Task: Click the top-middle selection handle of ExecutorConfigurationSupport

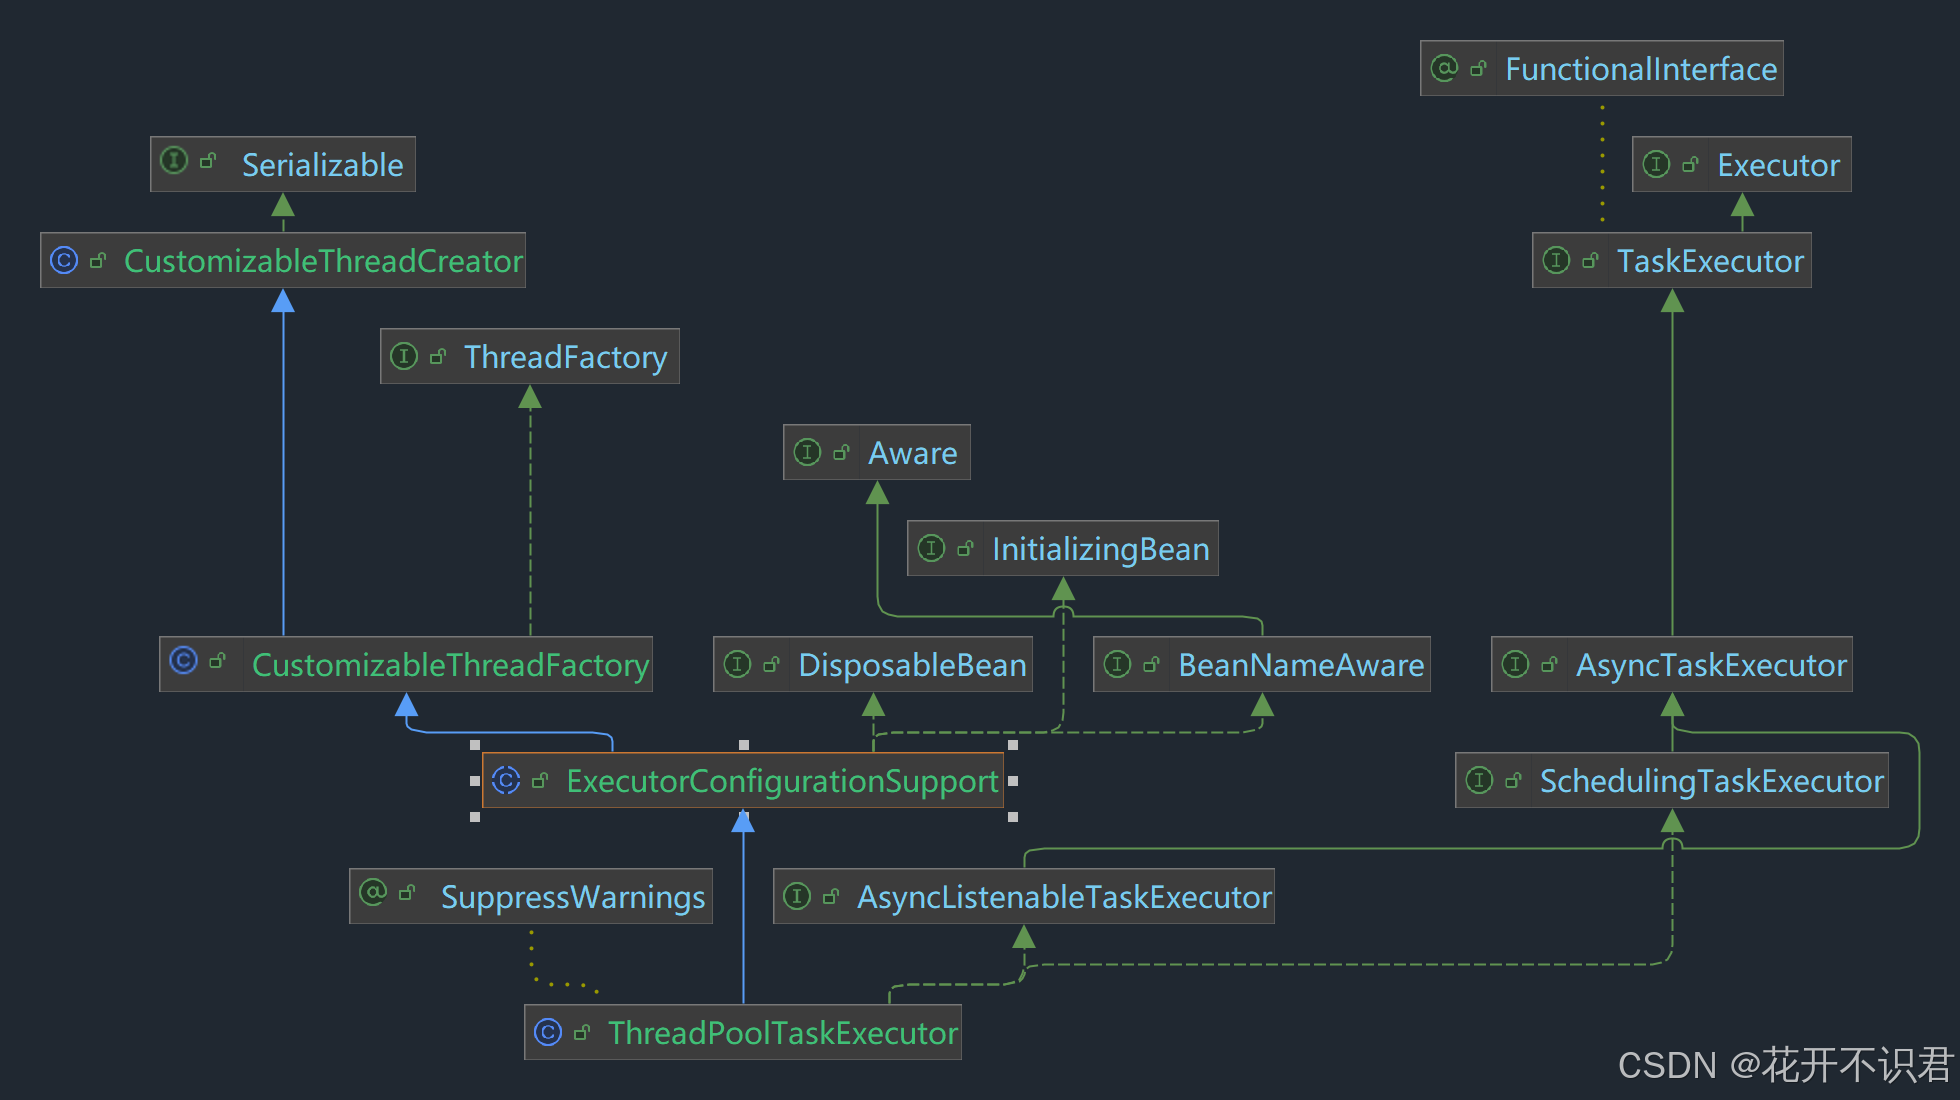Action: click(744, 745)
